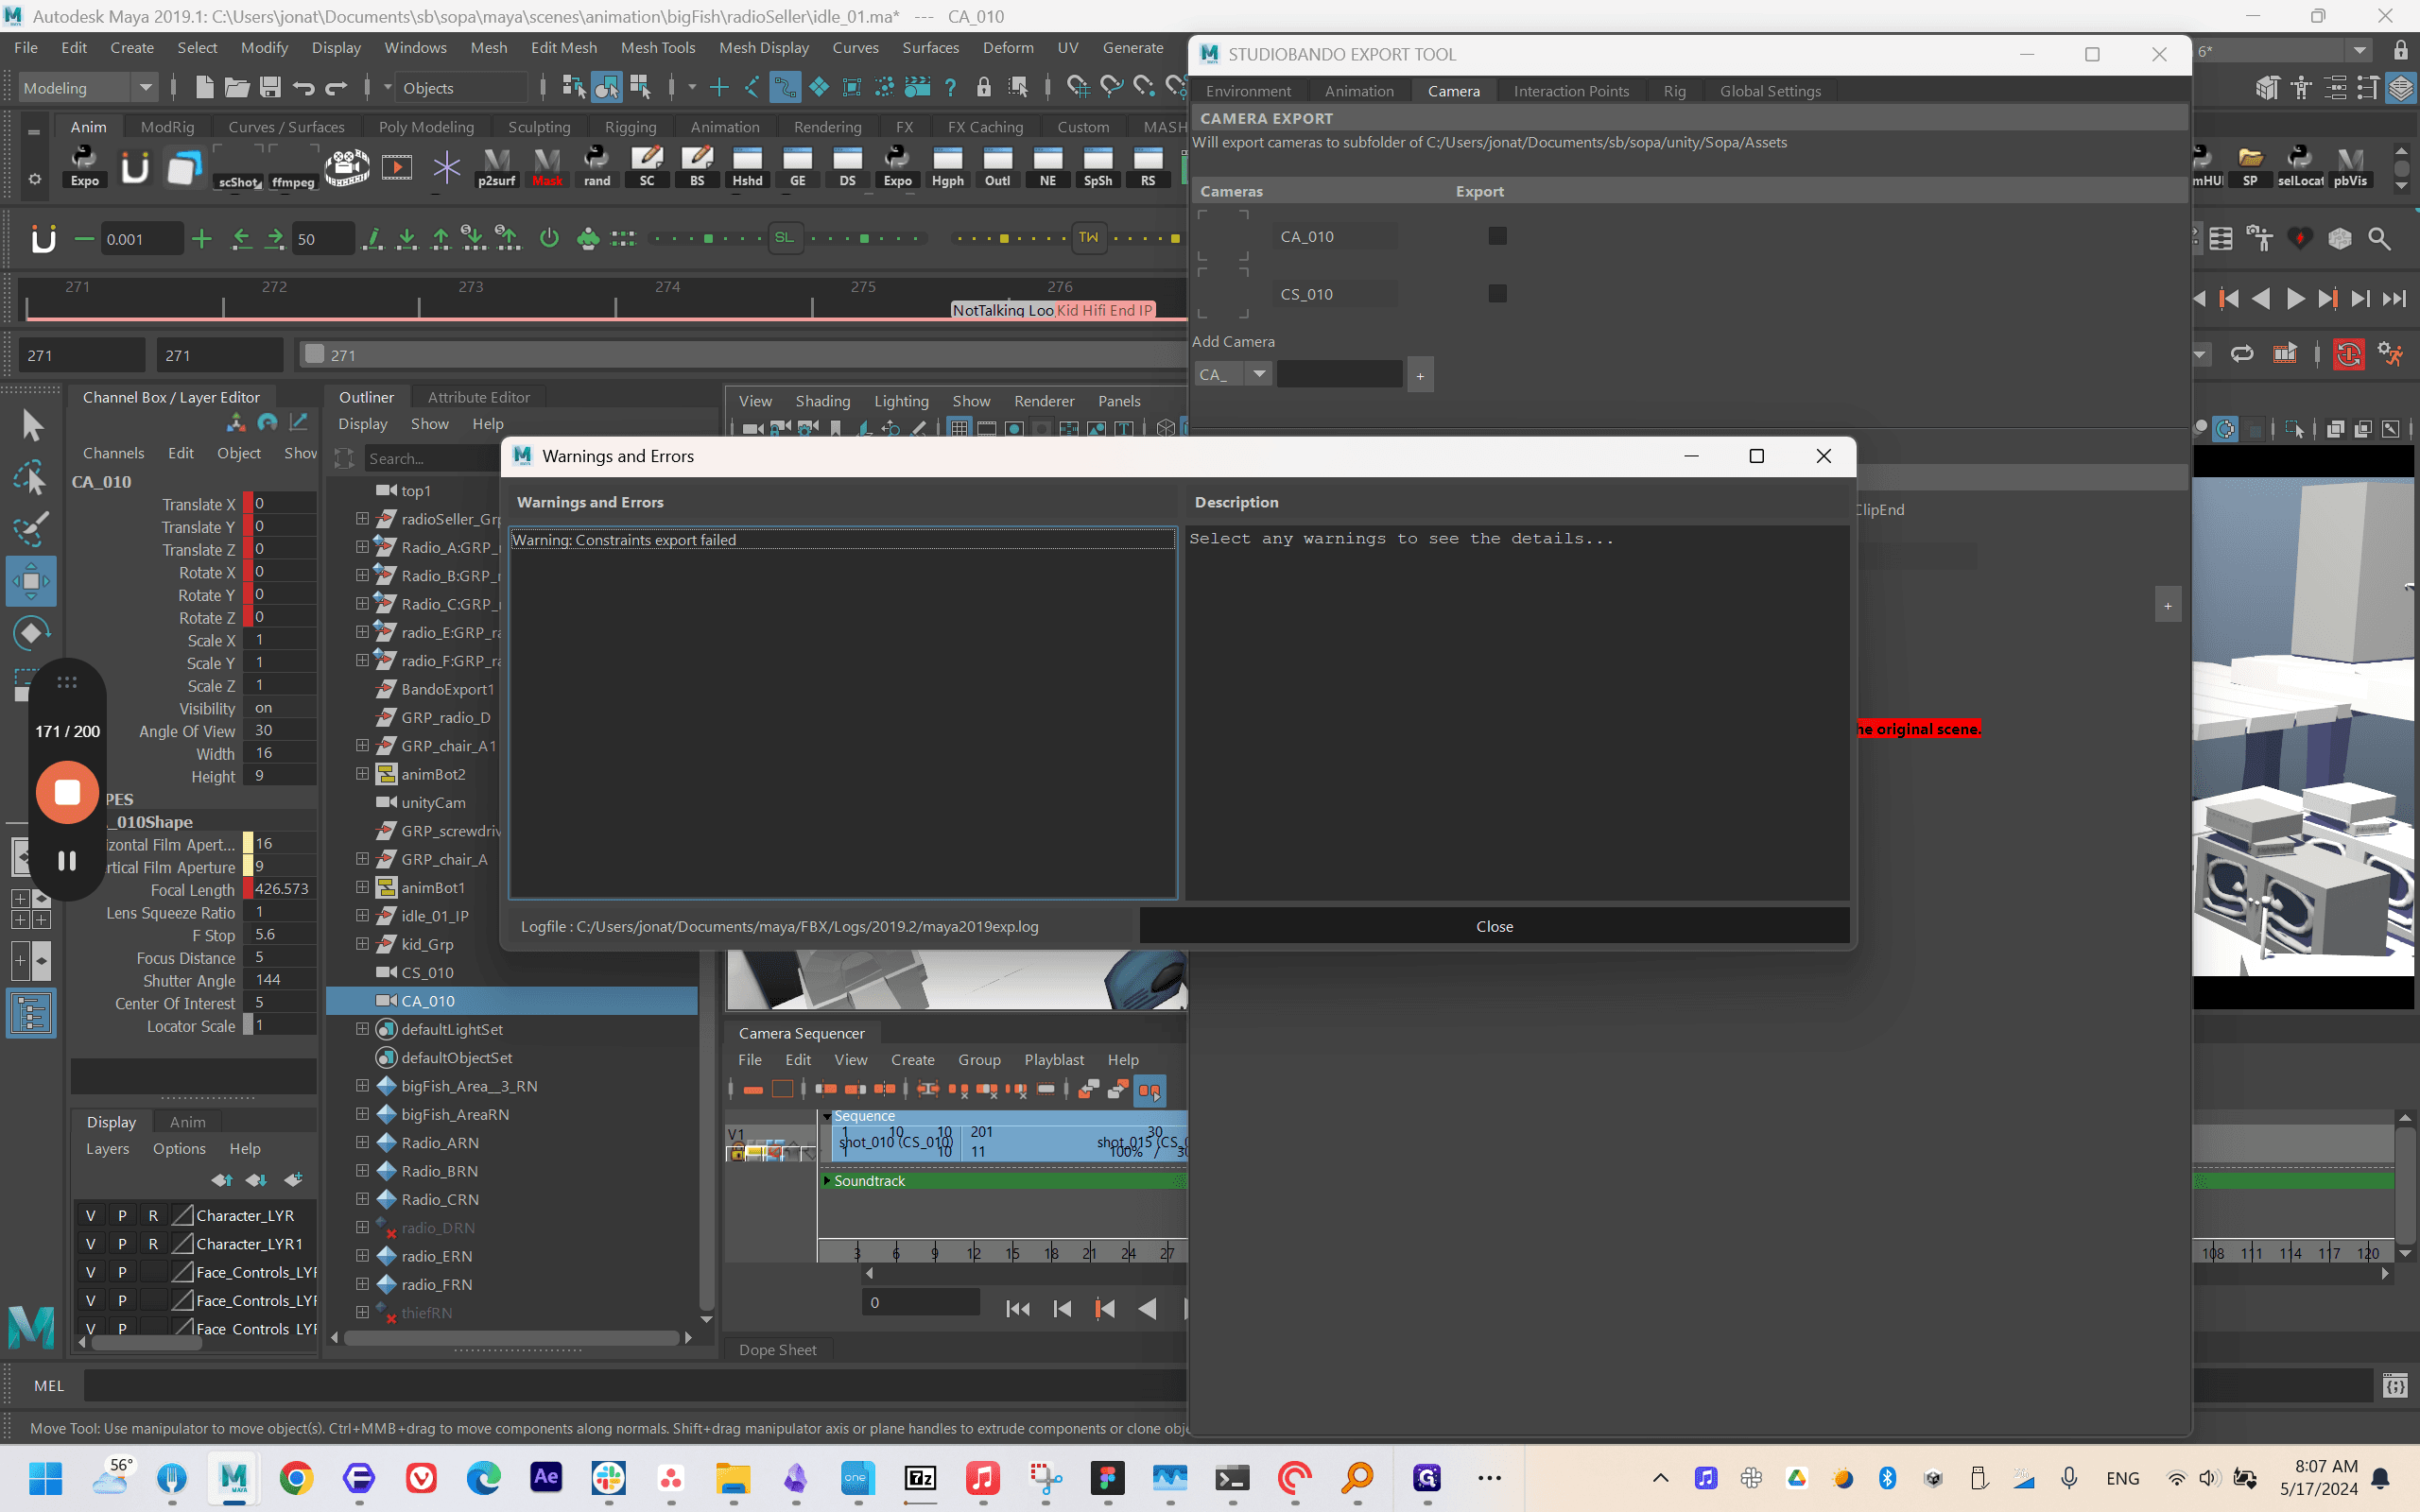Click the p2surf shelf icon
Image resolution: width=2420 pixels, height=1512 pixels.
(x=497, y=167)
